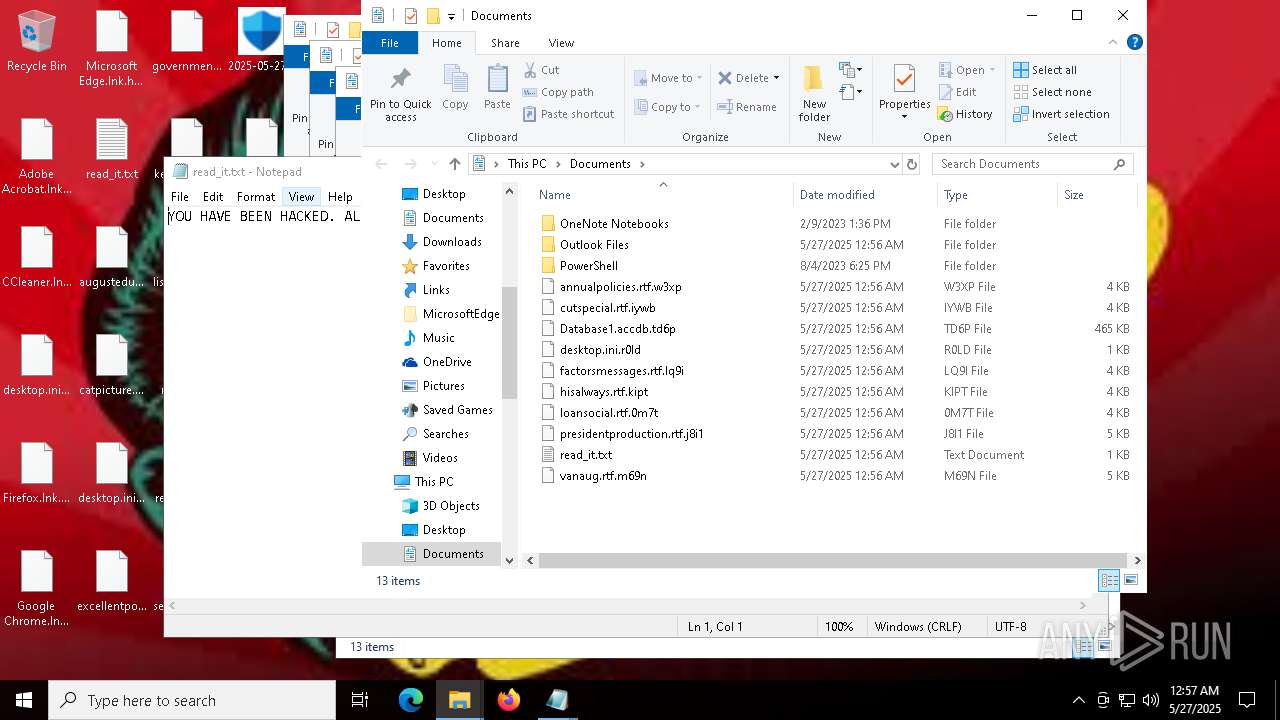1280x720 pixels.
Task: Launch Microsoft Edge from the taskbar
Action: pyautogui.click(x=411, y=700)
